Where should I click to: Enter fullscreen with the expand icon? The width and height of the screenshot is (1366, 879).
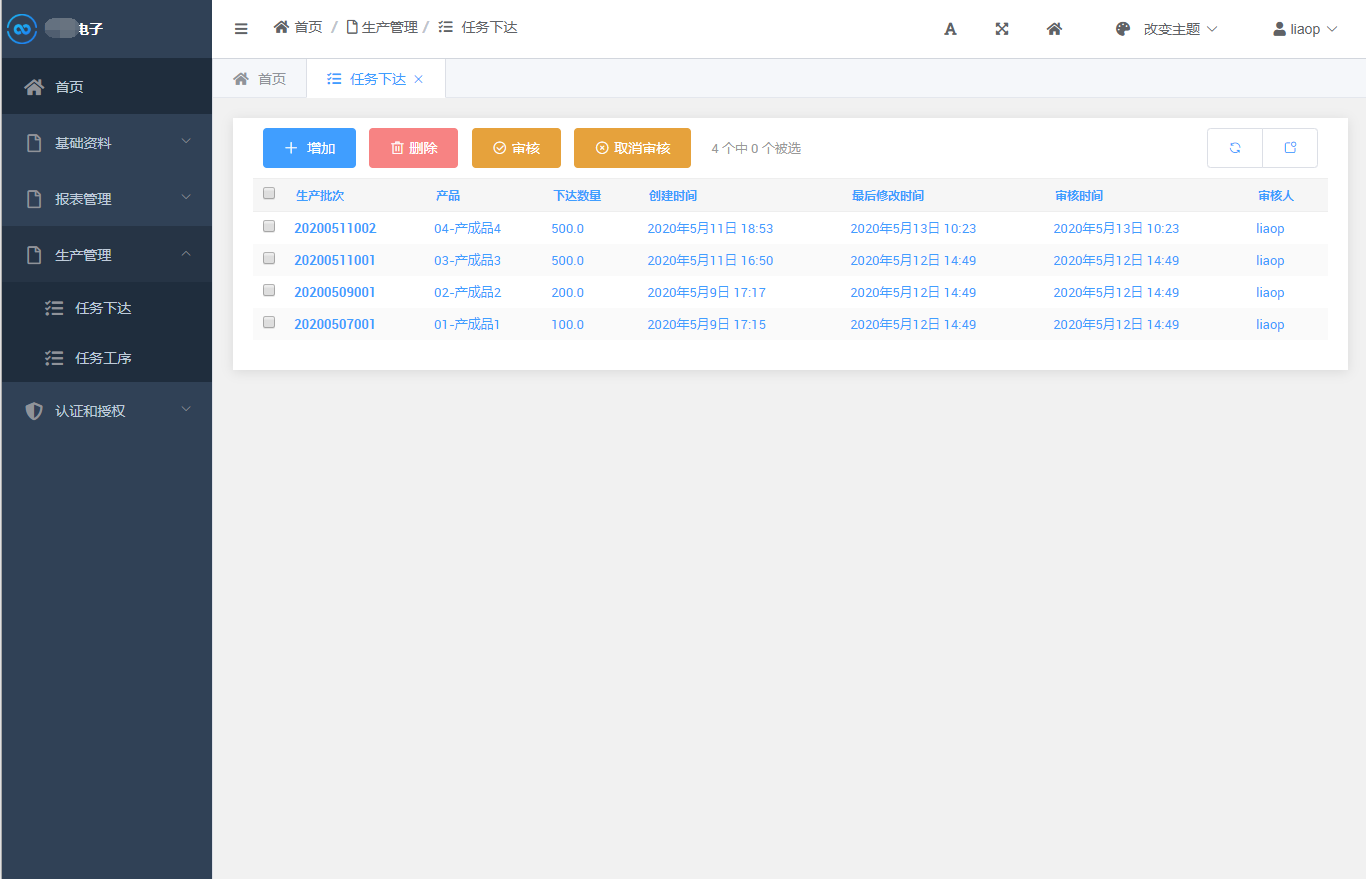point(1002,29)
